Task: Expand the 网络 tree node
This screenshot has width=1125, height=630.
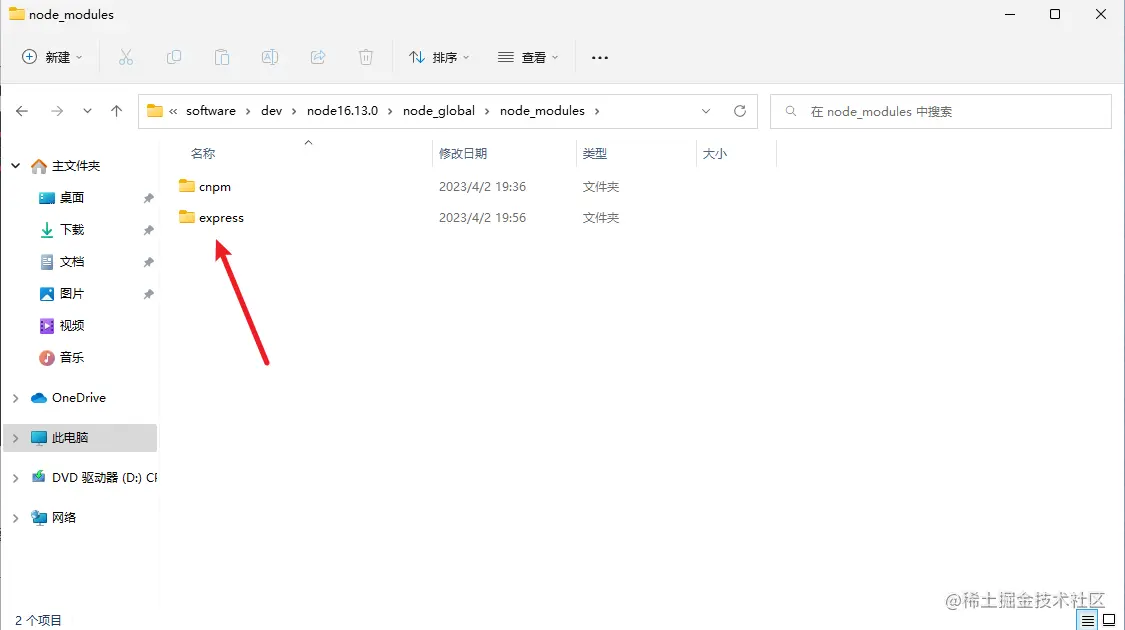Action: (x=16, y=518)
